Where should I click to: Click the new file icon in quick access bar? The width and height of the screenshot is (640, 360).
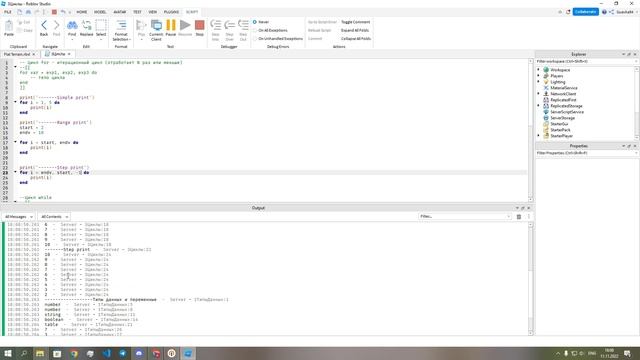tap(19, 12)
